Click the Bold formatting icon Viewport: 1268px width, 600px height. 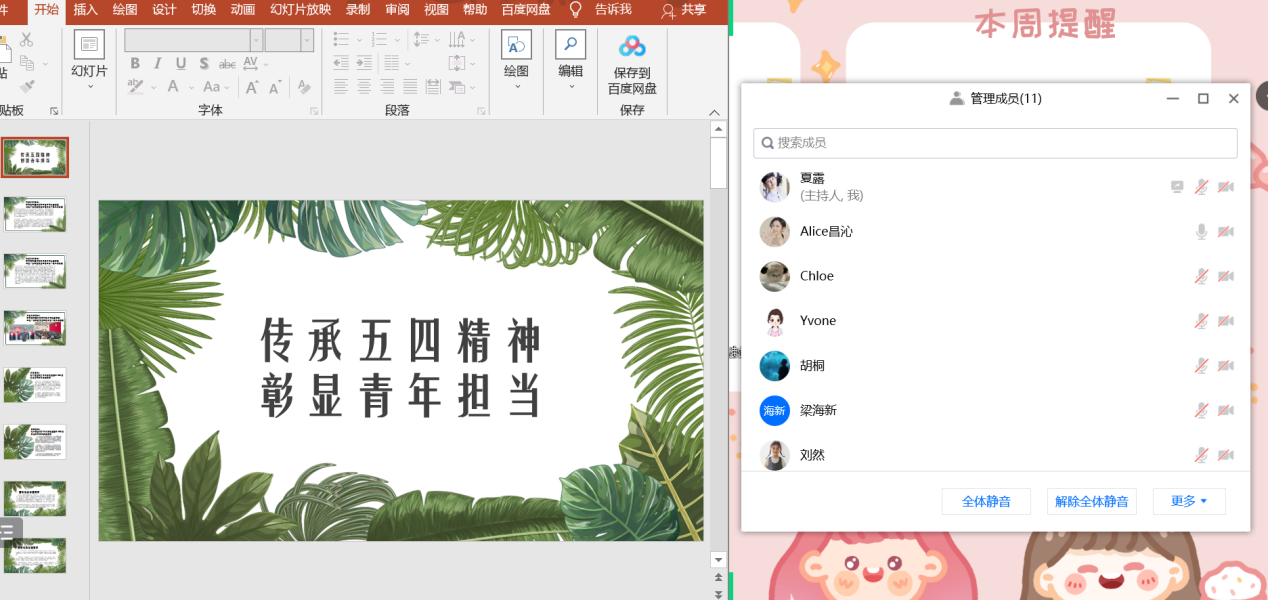coord(135,64)
